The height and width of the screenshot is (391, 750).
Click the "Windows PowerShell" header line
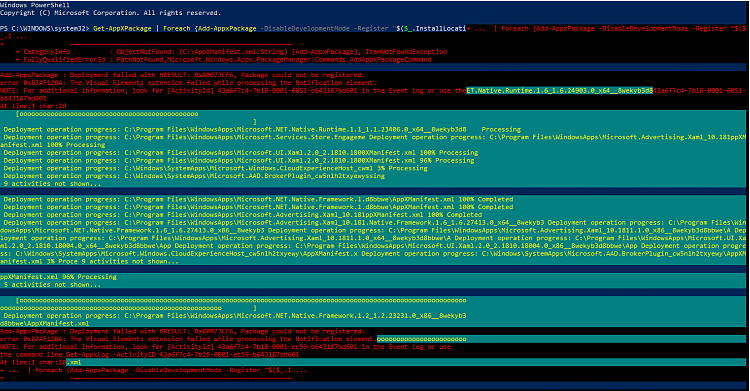click(x=35, y=5)
